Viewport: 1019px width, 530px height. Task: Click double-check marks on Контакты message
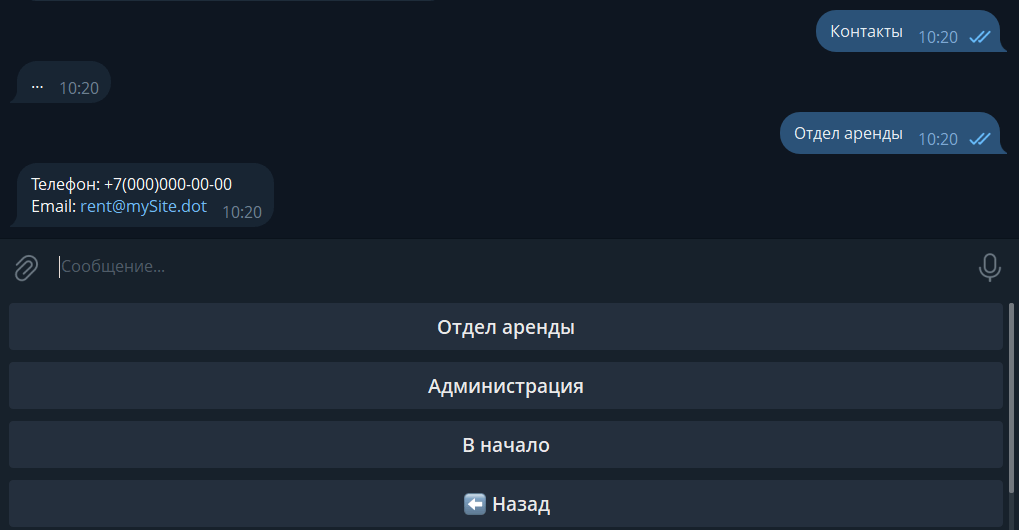pyautogui.click(x=979, y=37)
